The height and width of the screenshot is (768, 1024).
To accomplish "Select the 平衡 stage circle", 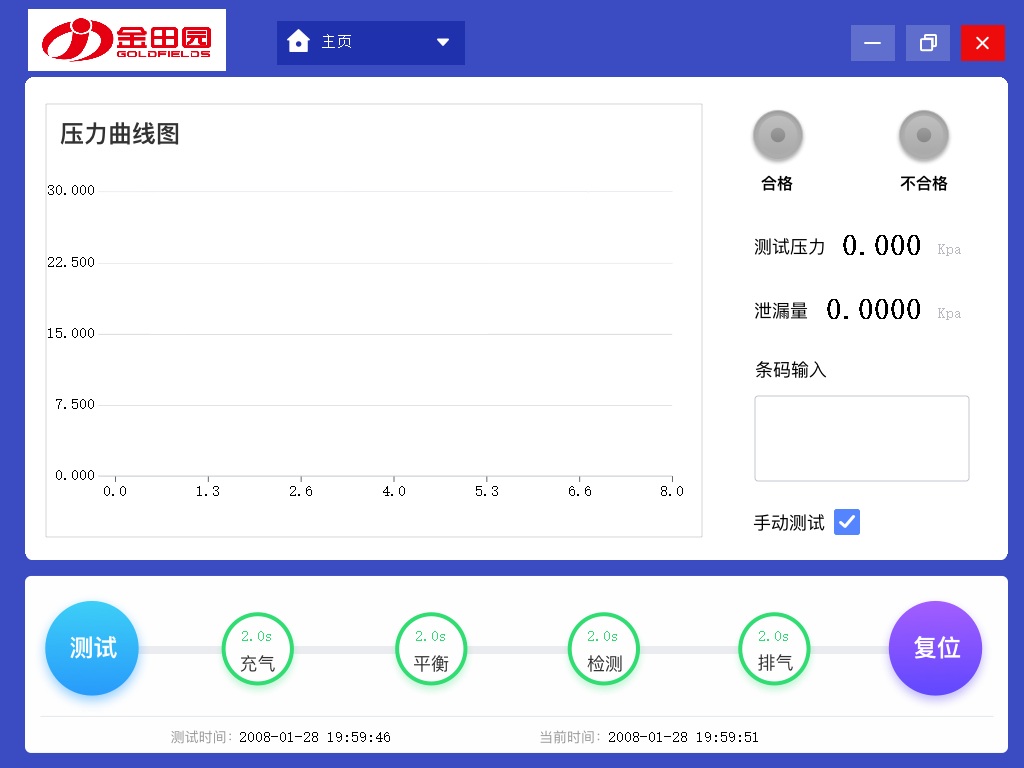I will 431,648.
